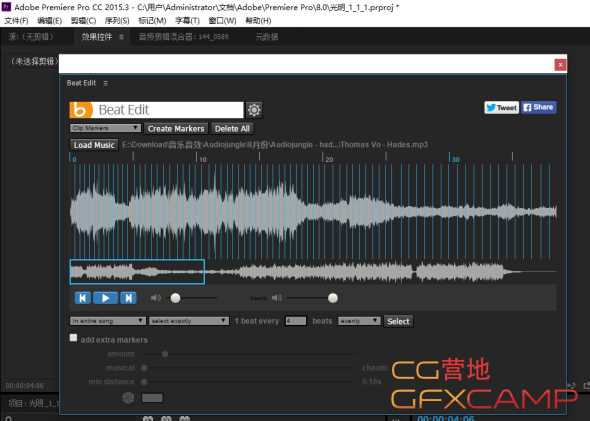
Task: Open 'select exactly' mode dropdown
Action: pyautogui.click(x=189, y=321)
